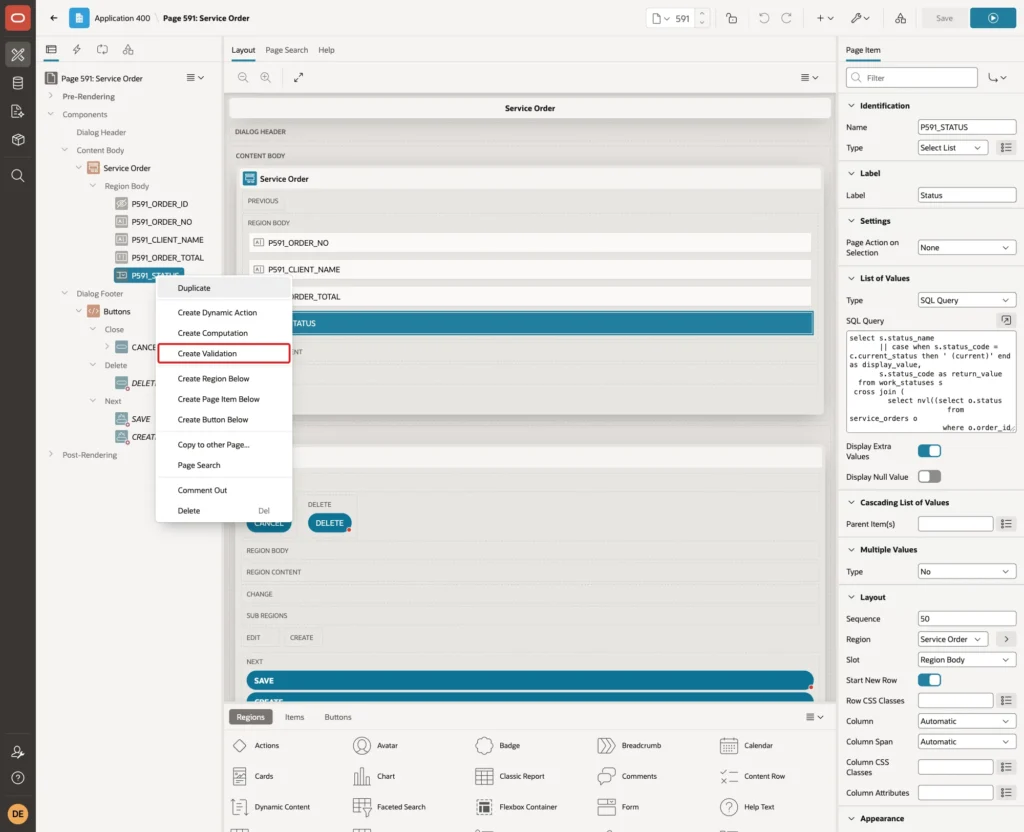The width and height of the screenshot is (1024, 832).
Task: Toggle Start New Row switch
Action: click(x=929, y=680)
